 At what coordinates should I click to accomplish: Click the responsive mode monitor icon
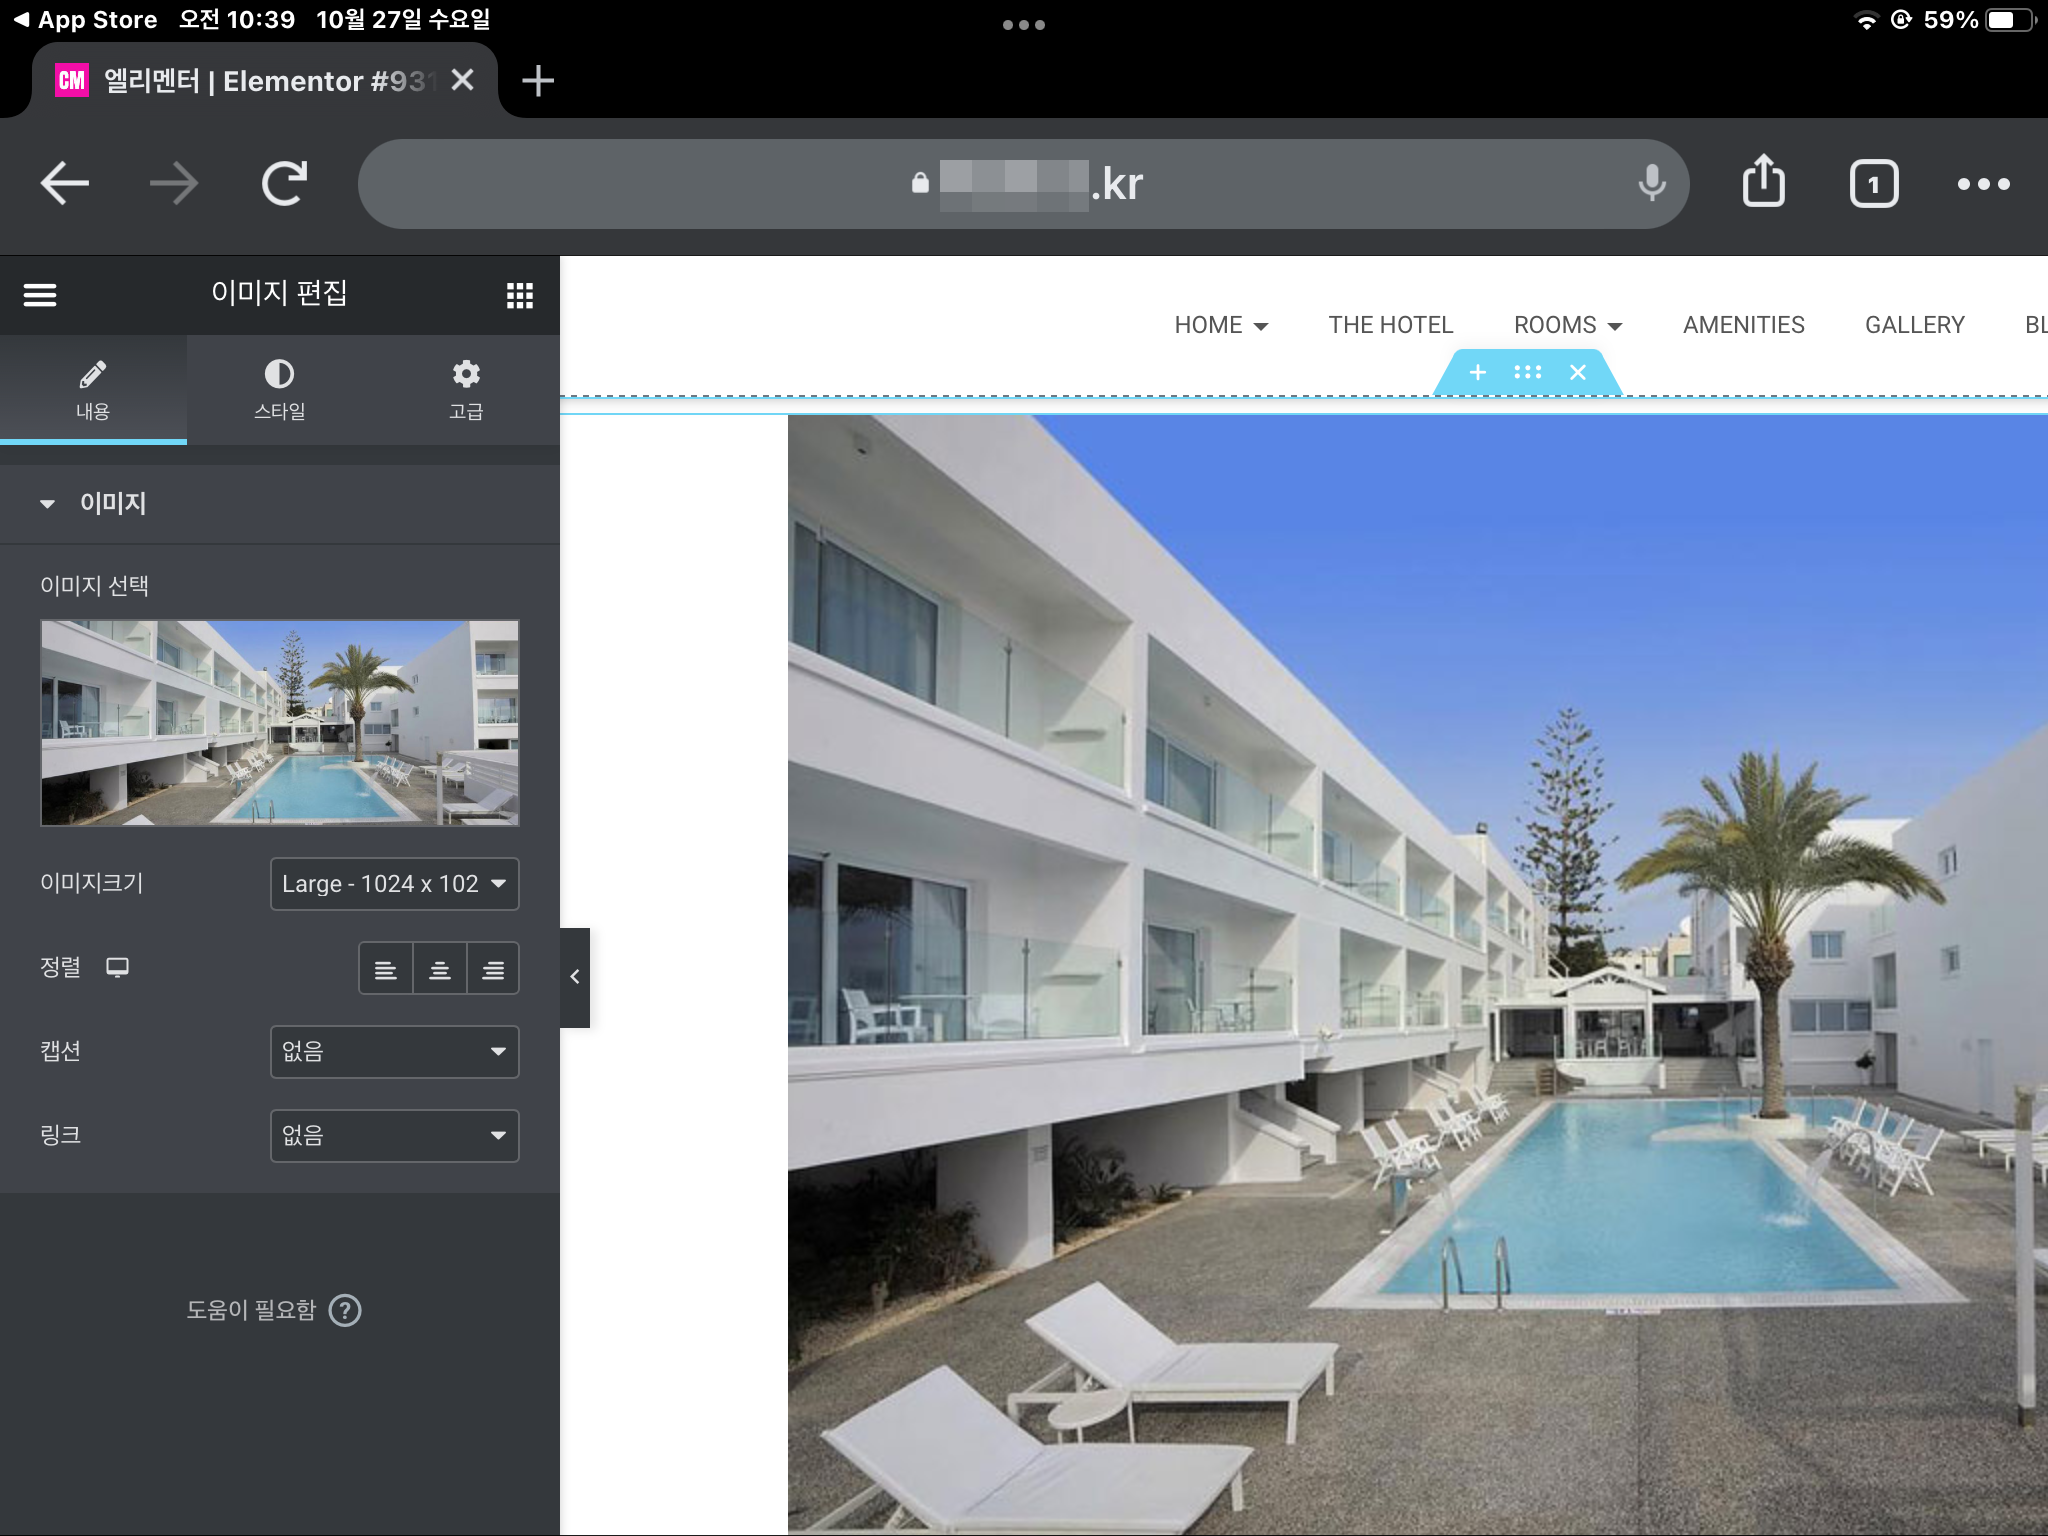coord(118,967)
